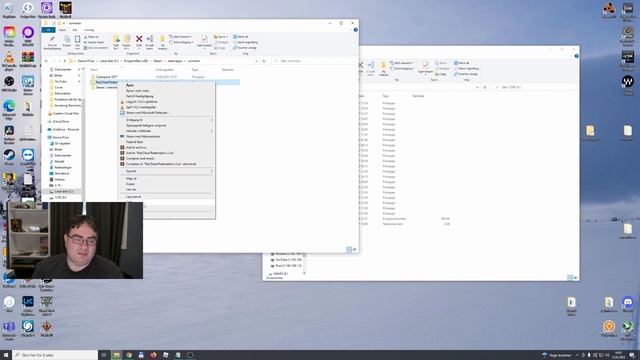Expand the Send til submenu
Screen dimensions: 640x360
(167, 171)
